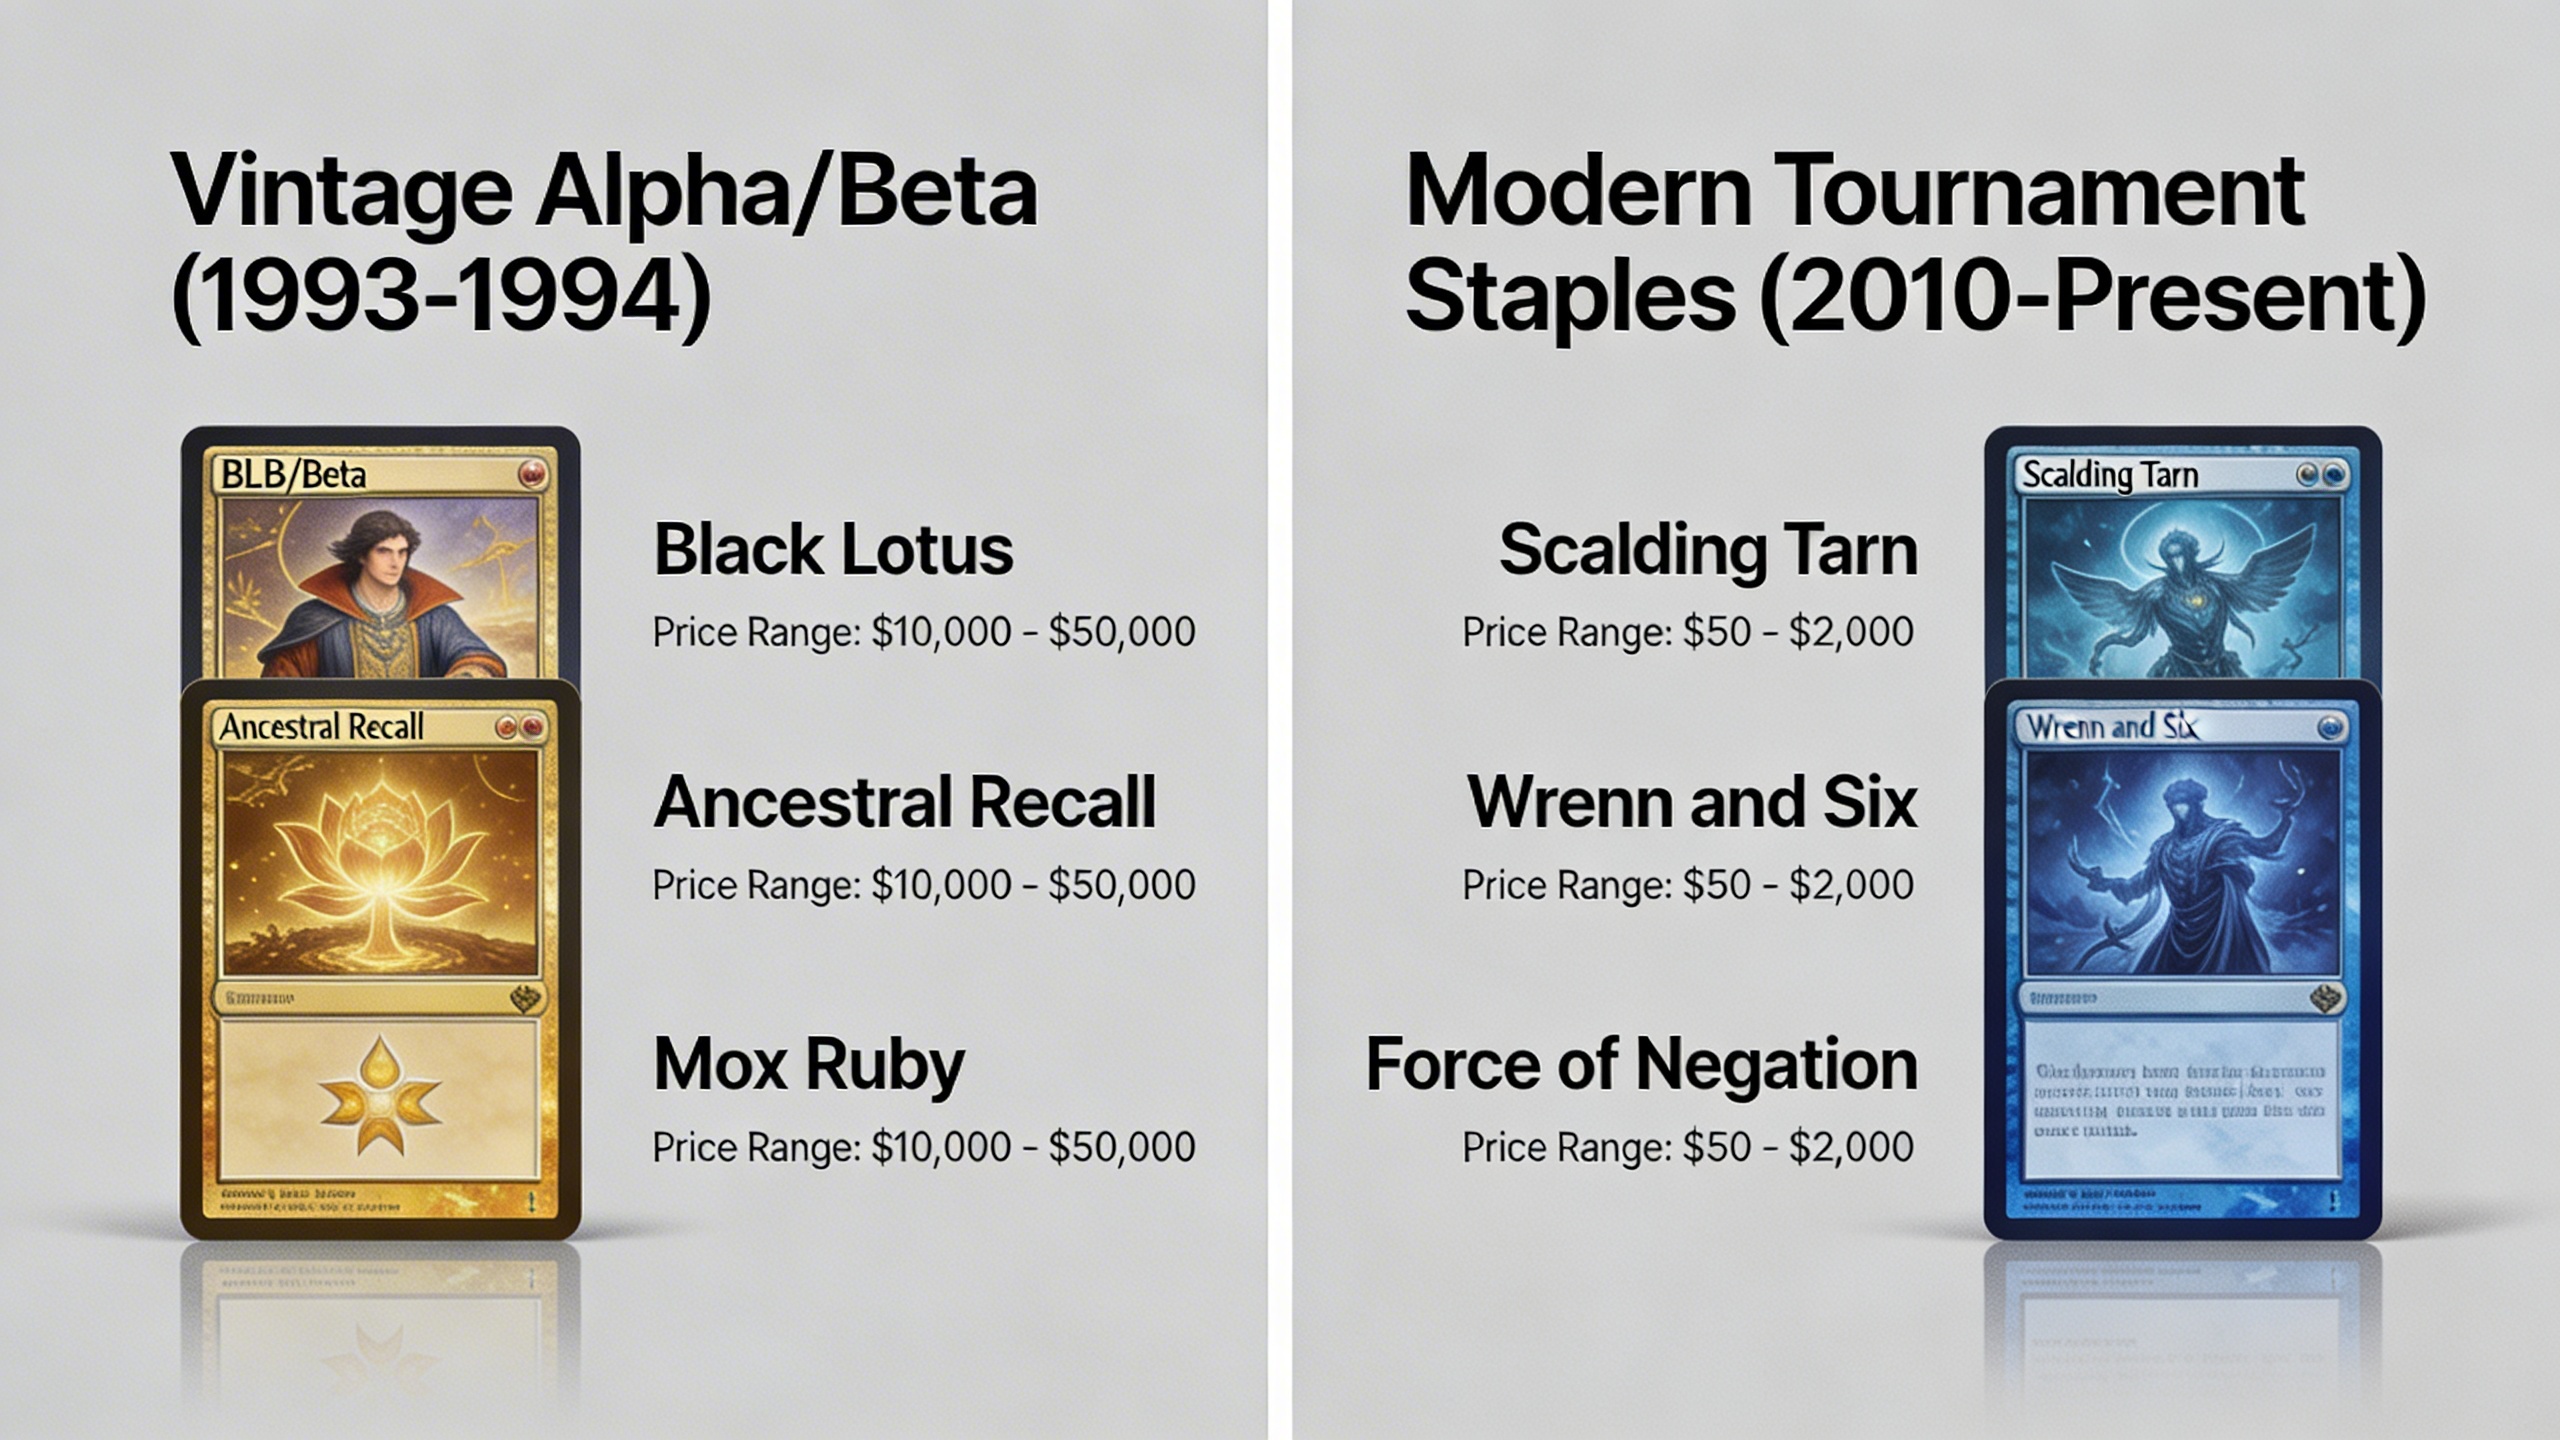Image resolution: width=2560 pixels, height=1440 pixels.
Task: Click the mana symbols on Ancestral Recall card
Action: [521, 727]
